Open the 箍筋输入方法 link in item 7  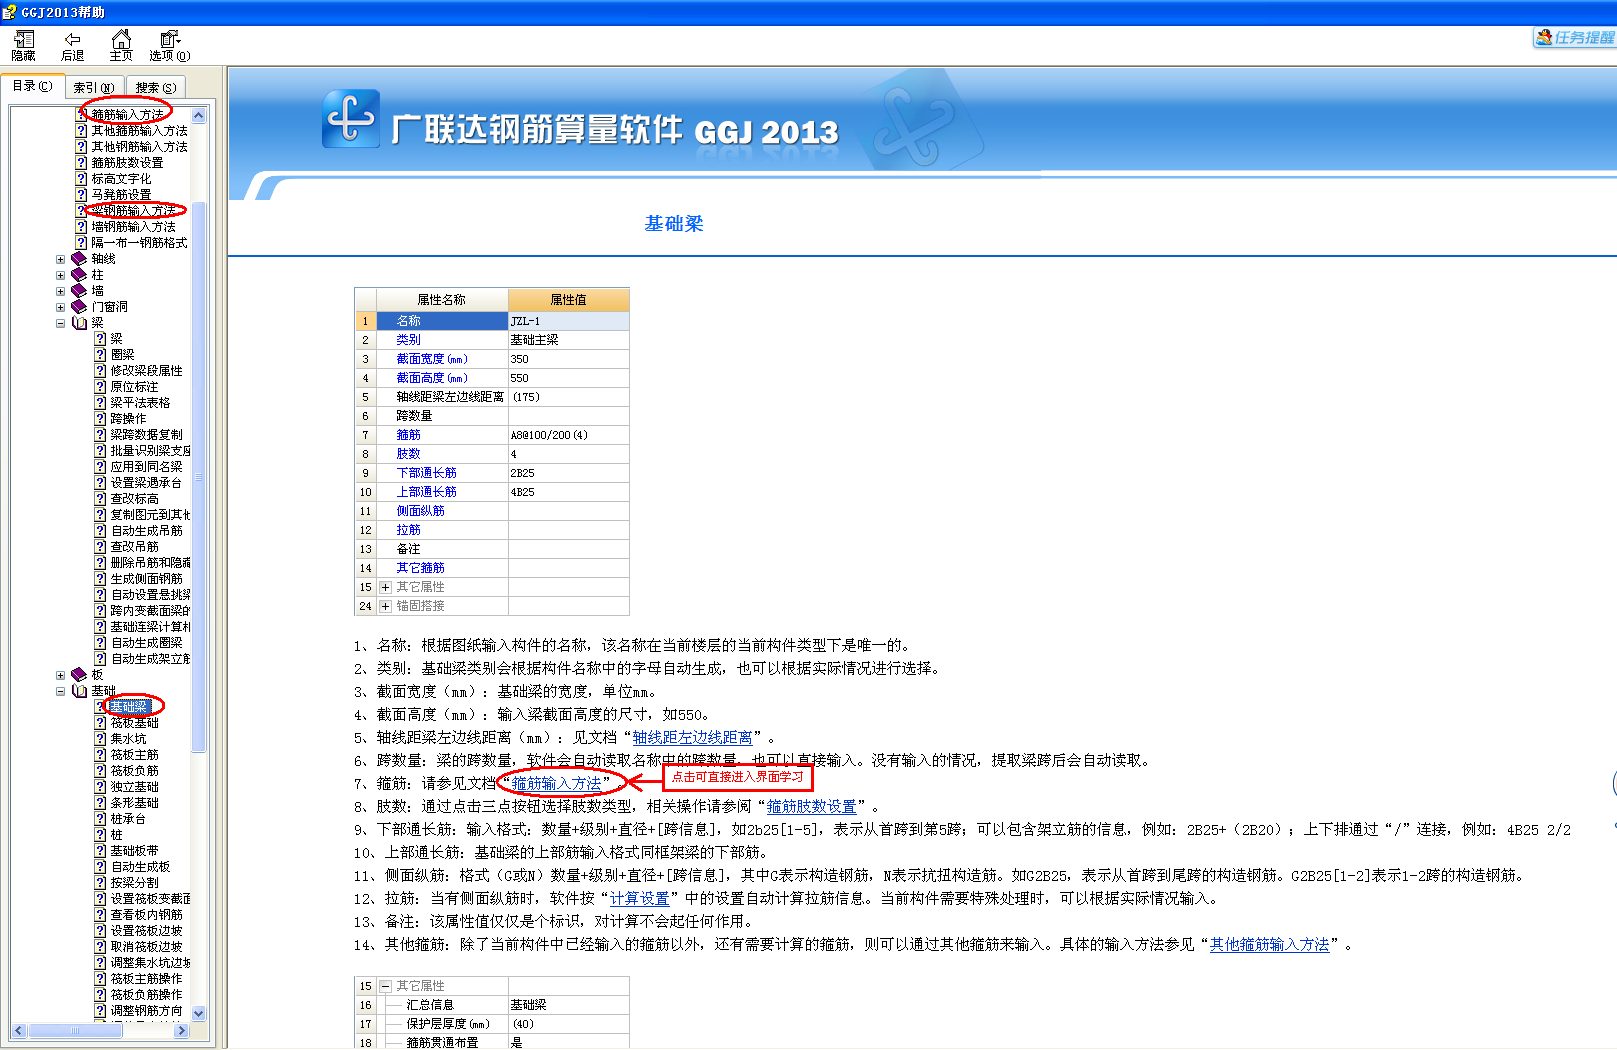click(556, 783)
